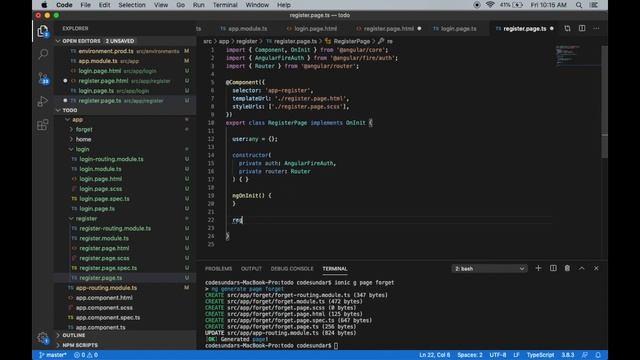Open register.page.html in explorer tree
This screenshot has width=640, height=360.
[x=104, y=248]
